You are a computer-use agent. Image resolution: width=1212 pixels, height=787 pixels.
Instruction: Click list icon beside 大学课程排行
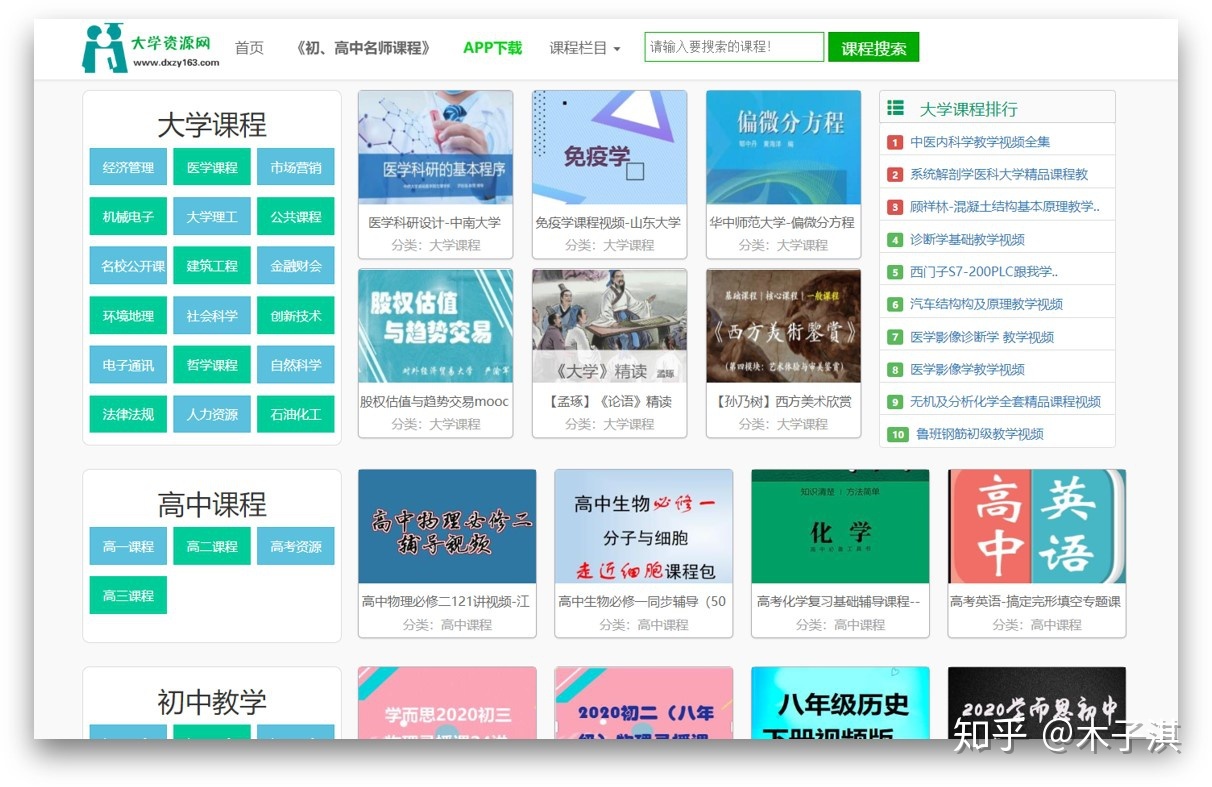896,108
